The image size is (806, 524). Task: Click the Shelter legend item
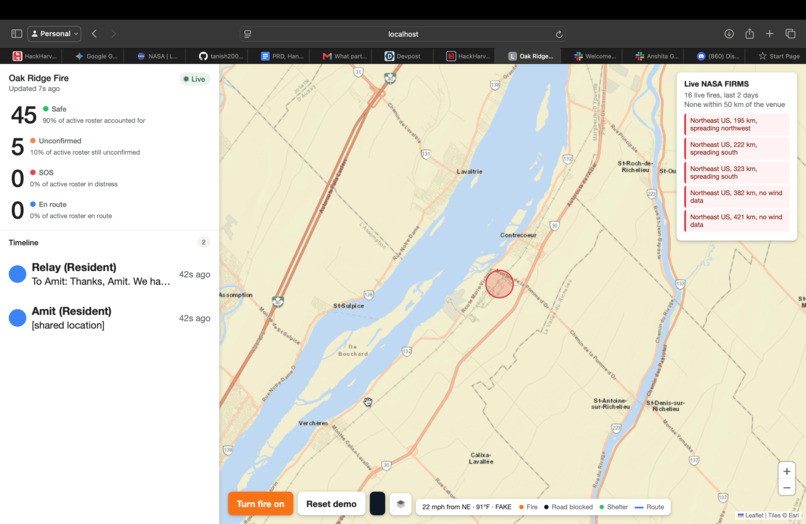click(614, 507)
